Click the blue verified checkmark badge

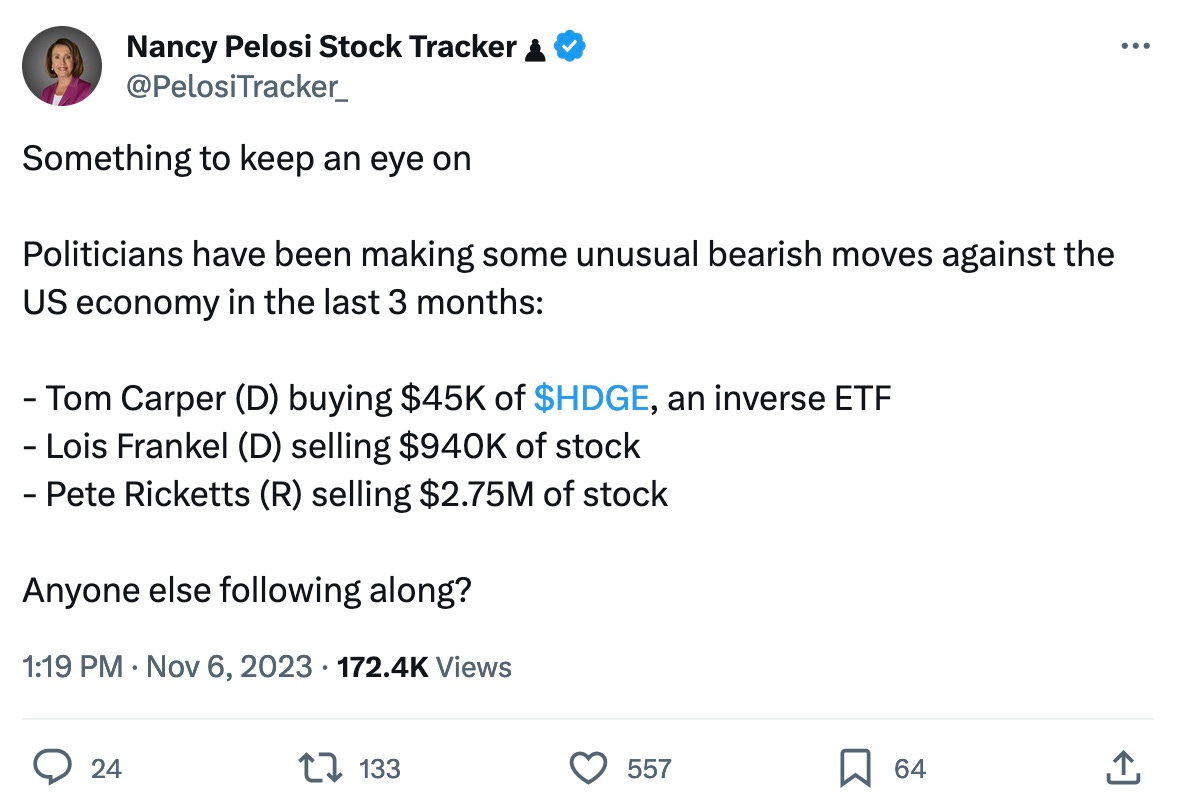click(569, 47)
